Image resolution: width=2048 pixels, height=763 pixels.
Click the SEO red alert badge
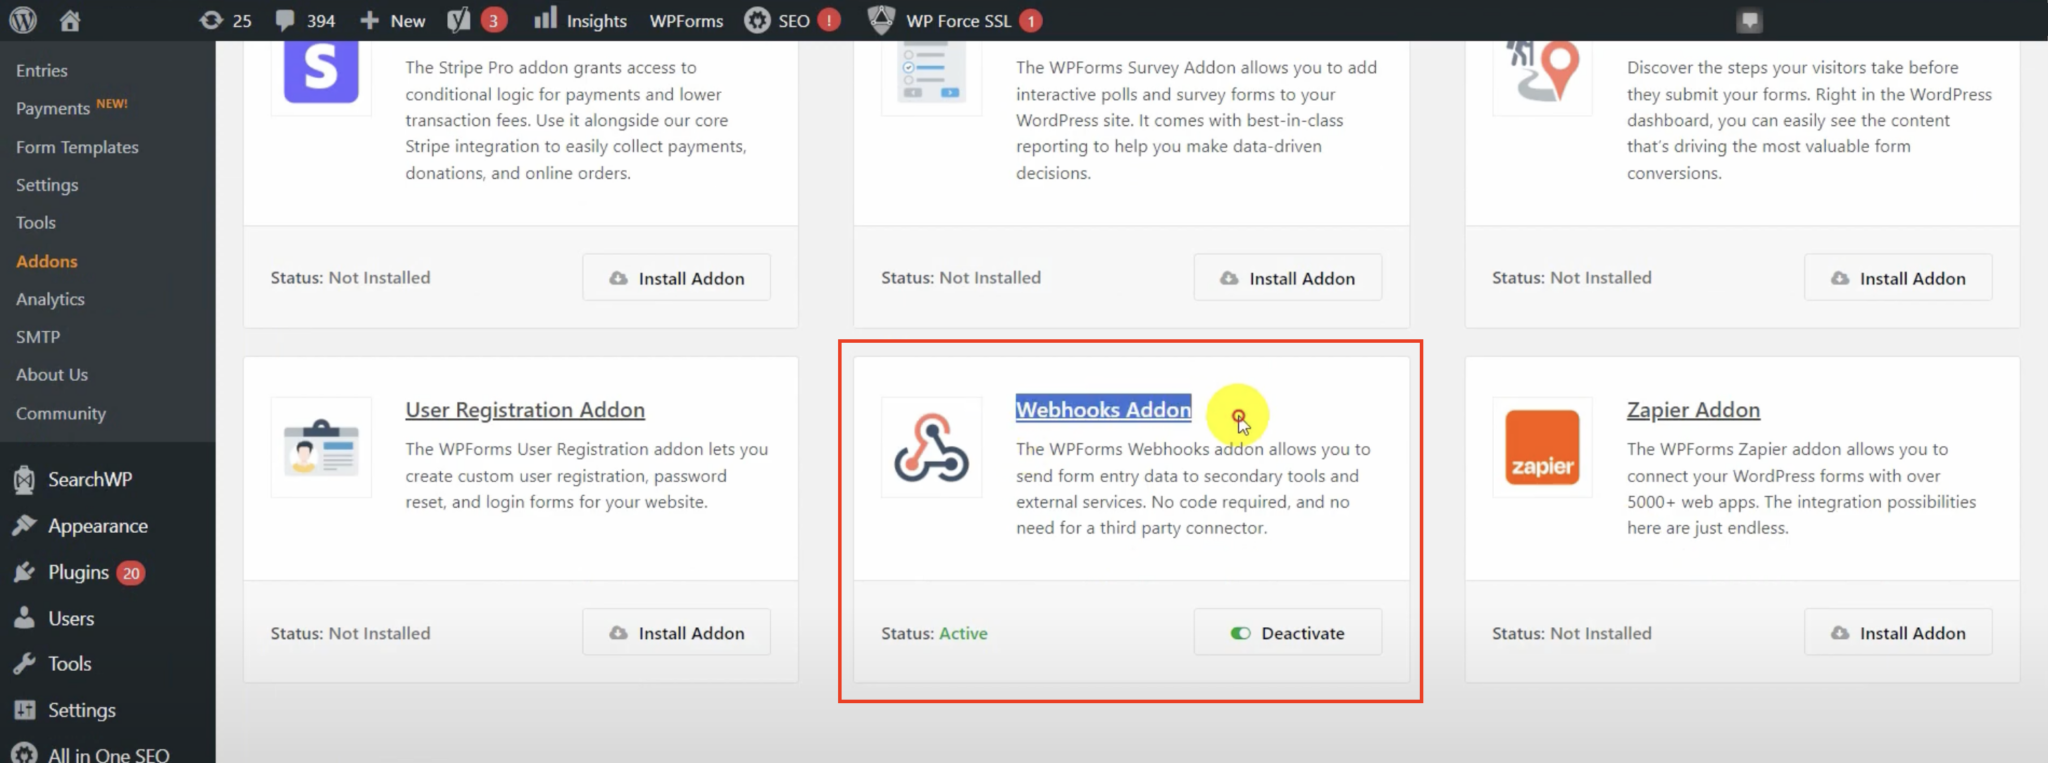click(x=829, y=20)
